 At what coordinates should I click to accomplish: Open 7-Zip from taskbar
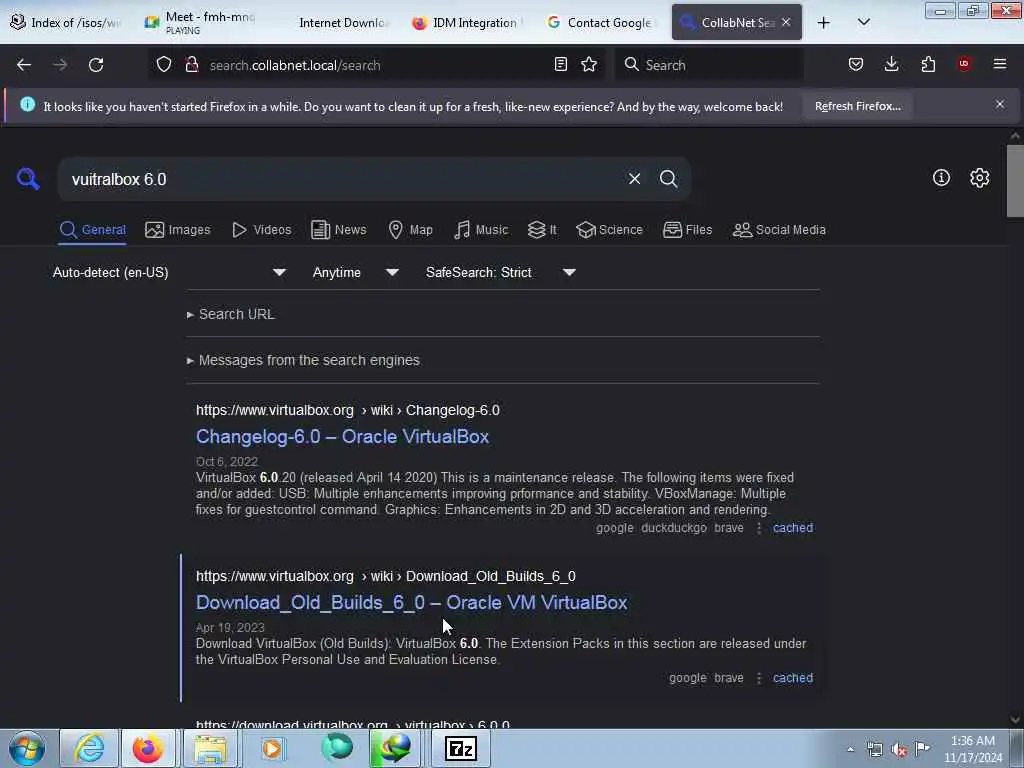pos(460,748)
